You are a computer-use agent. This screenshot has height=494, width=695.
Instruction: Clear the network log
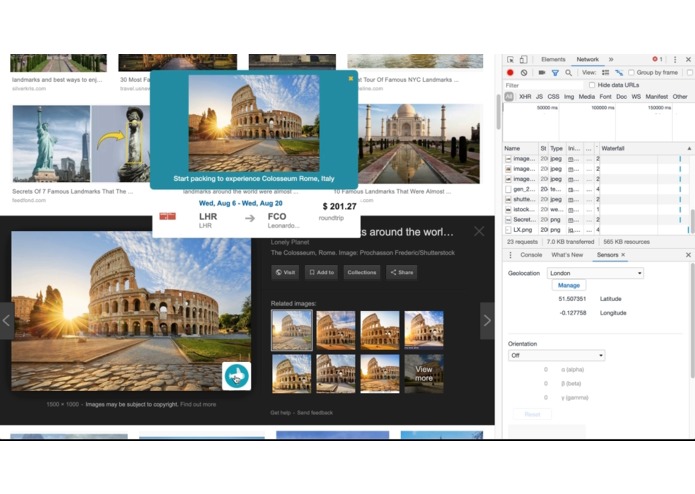524,72
